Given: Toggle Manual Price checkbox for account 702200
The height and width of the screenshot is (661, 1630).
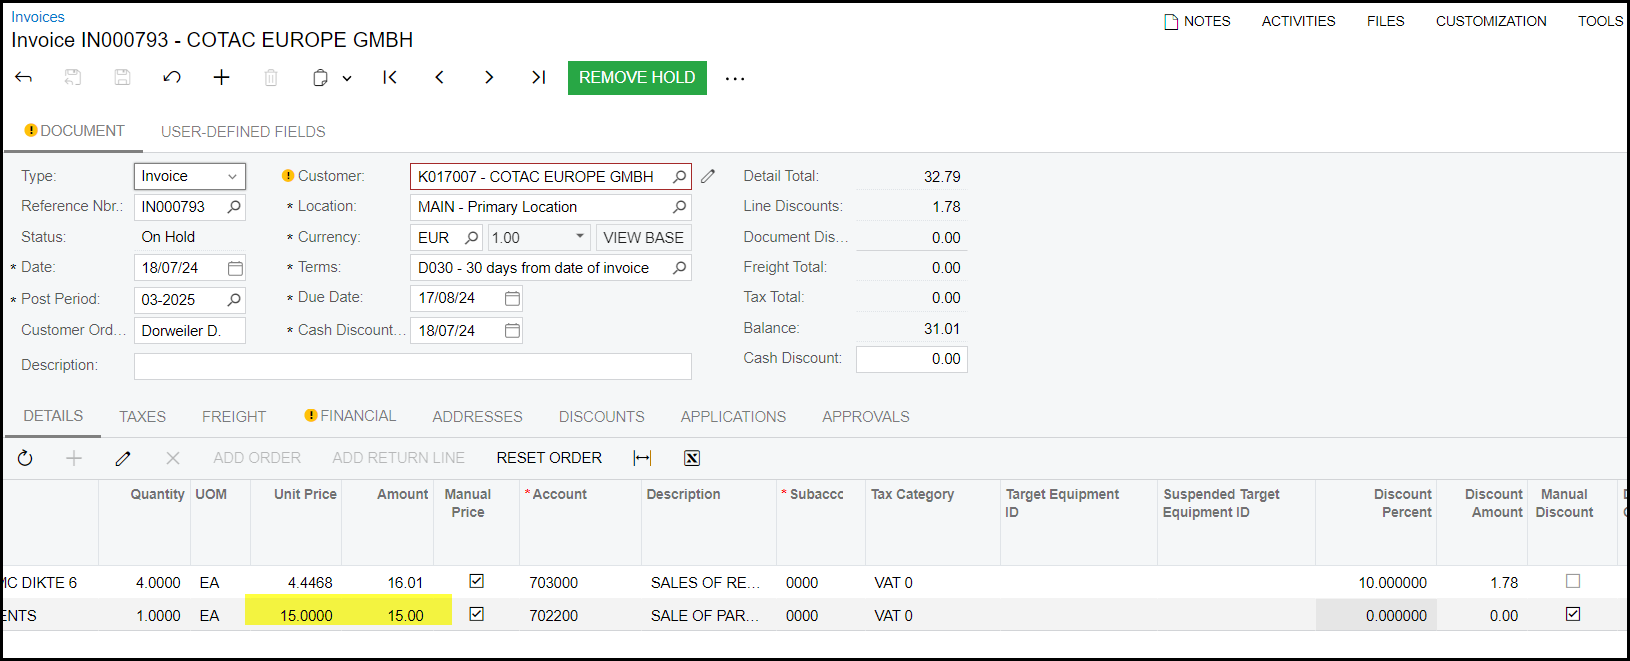Looking at the screenshot, I should click(477, 614).
